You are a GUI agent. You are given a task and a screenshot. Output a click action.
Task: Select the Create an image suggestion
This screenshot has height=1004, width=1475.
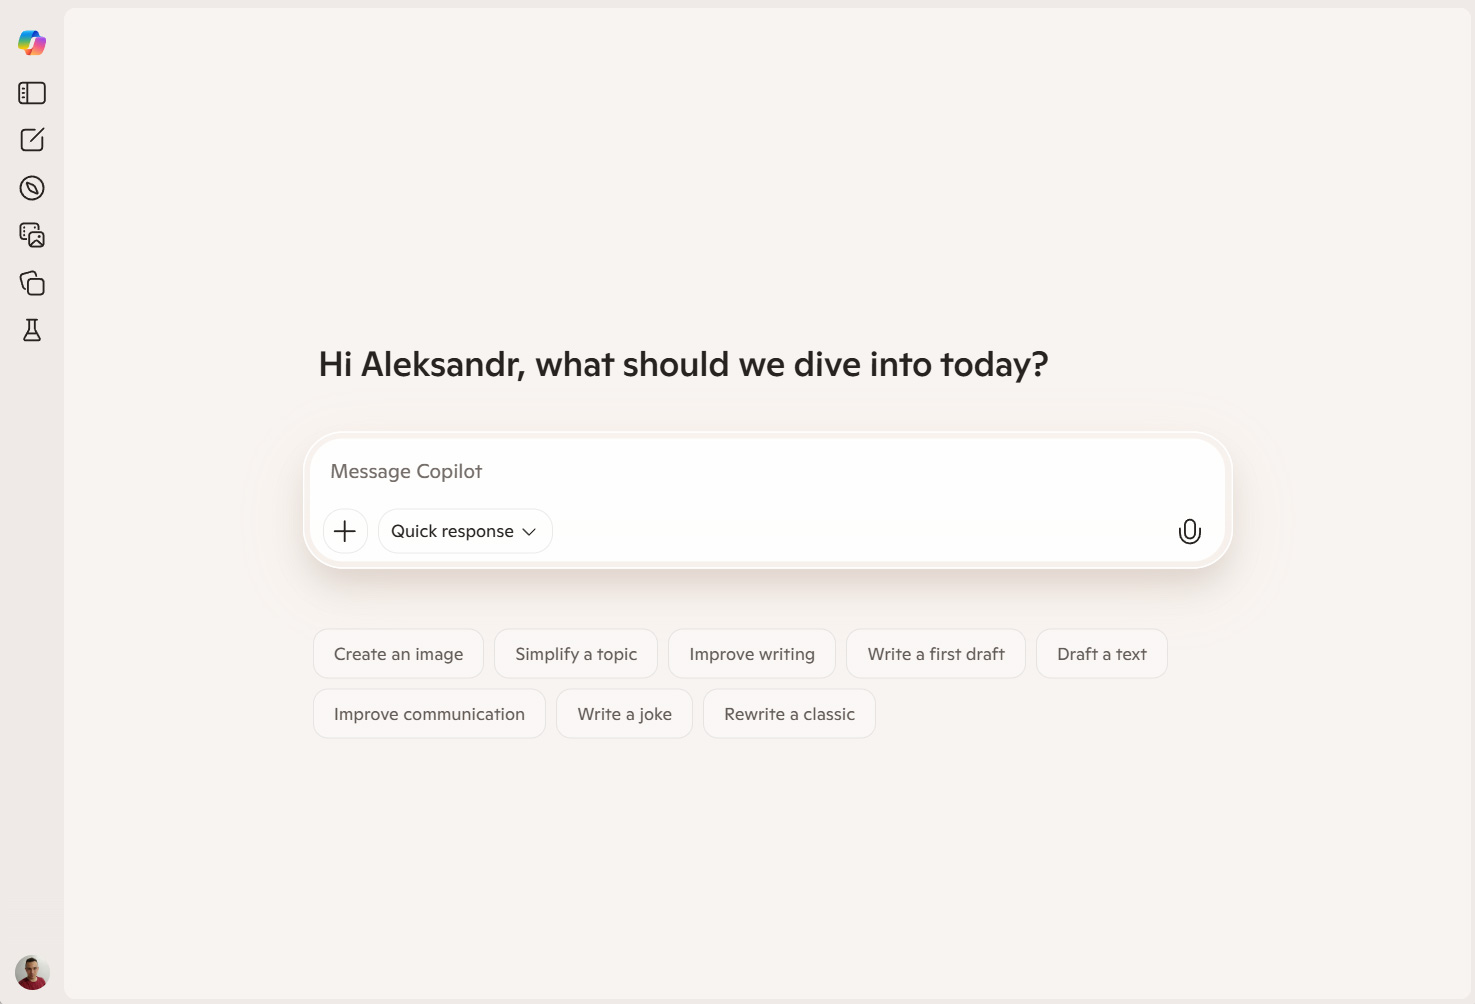pos(398,654)
